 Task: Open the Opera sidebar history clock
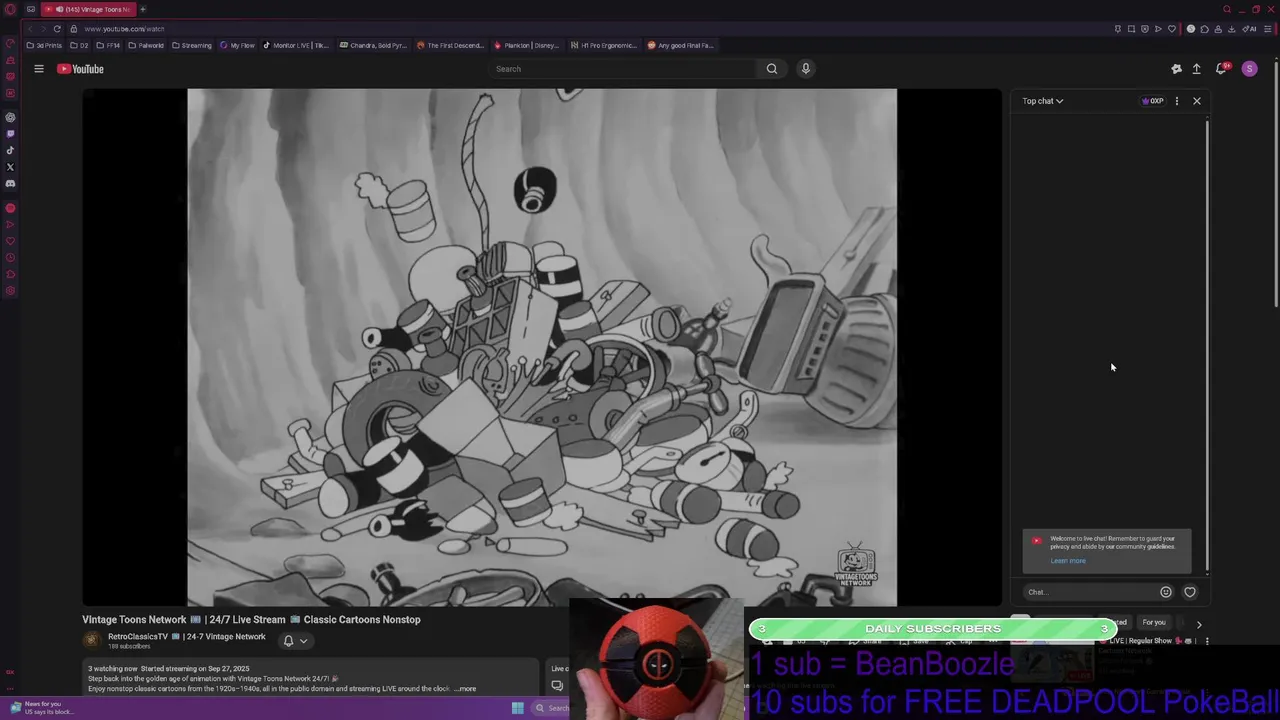(10, 258)
